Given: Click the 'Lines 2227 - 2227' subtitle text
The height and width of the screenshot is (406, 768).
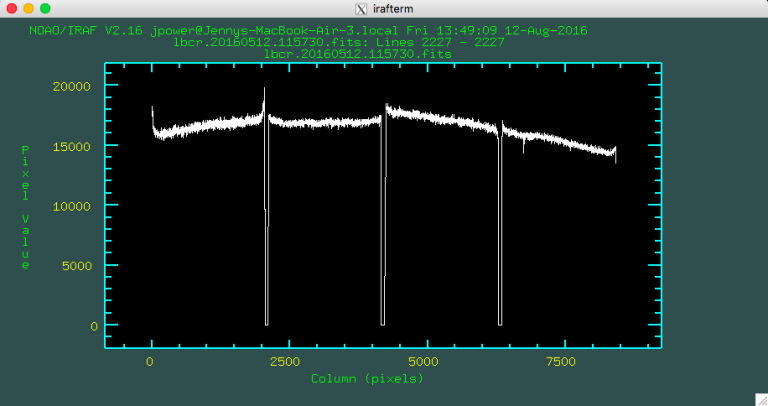Looking at the screenshot, I should click(440, 42).
